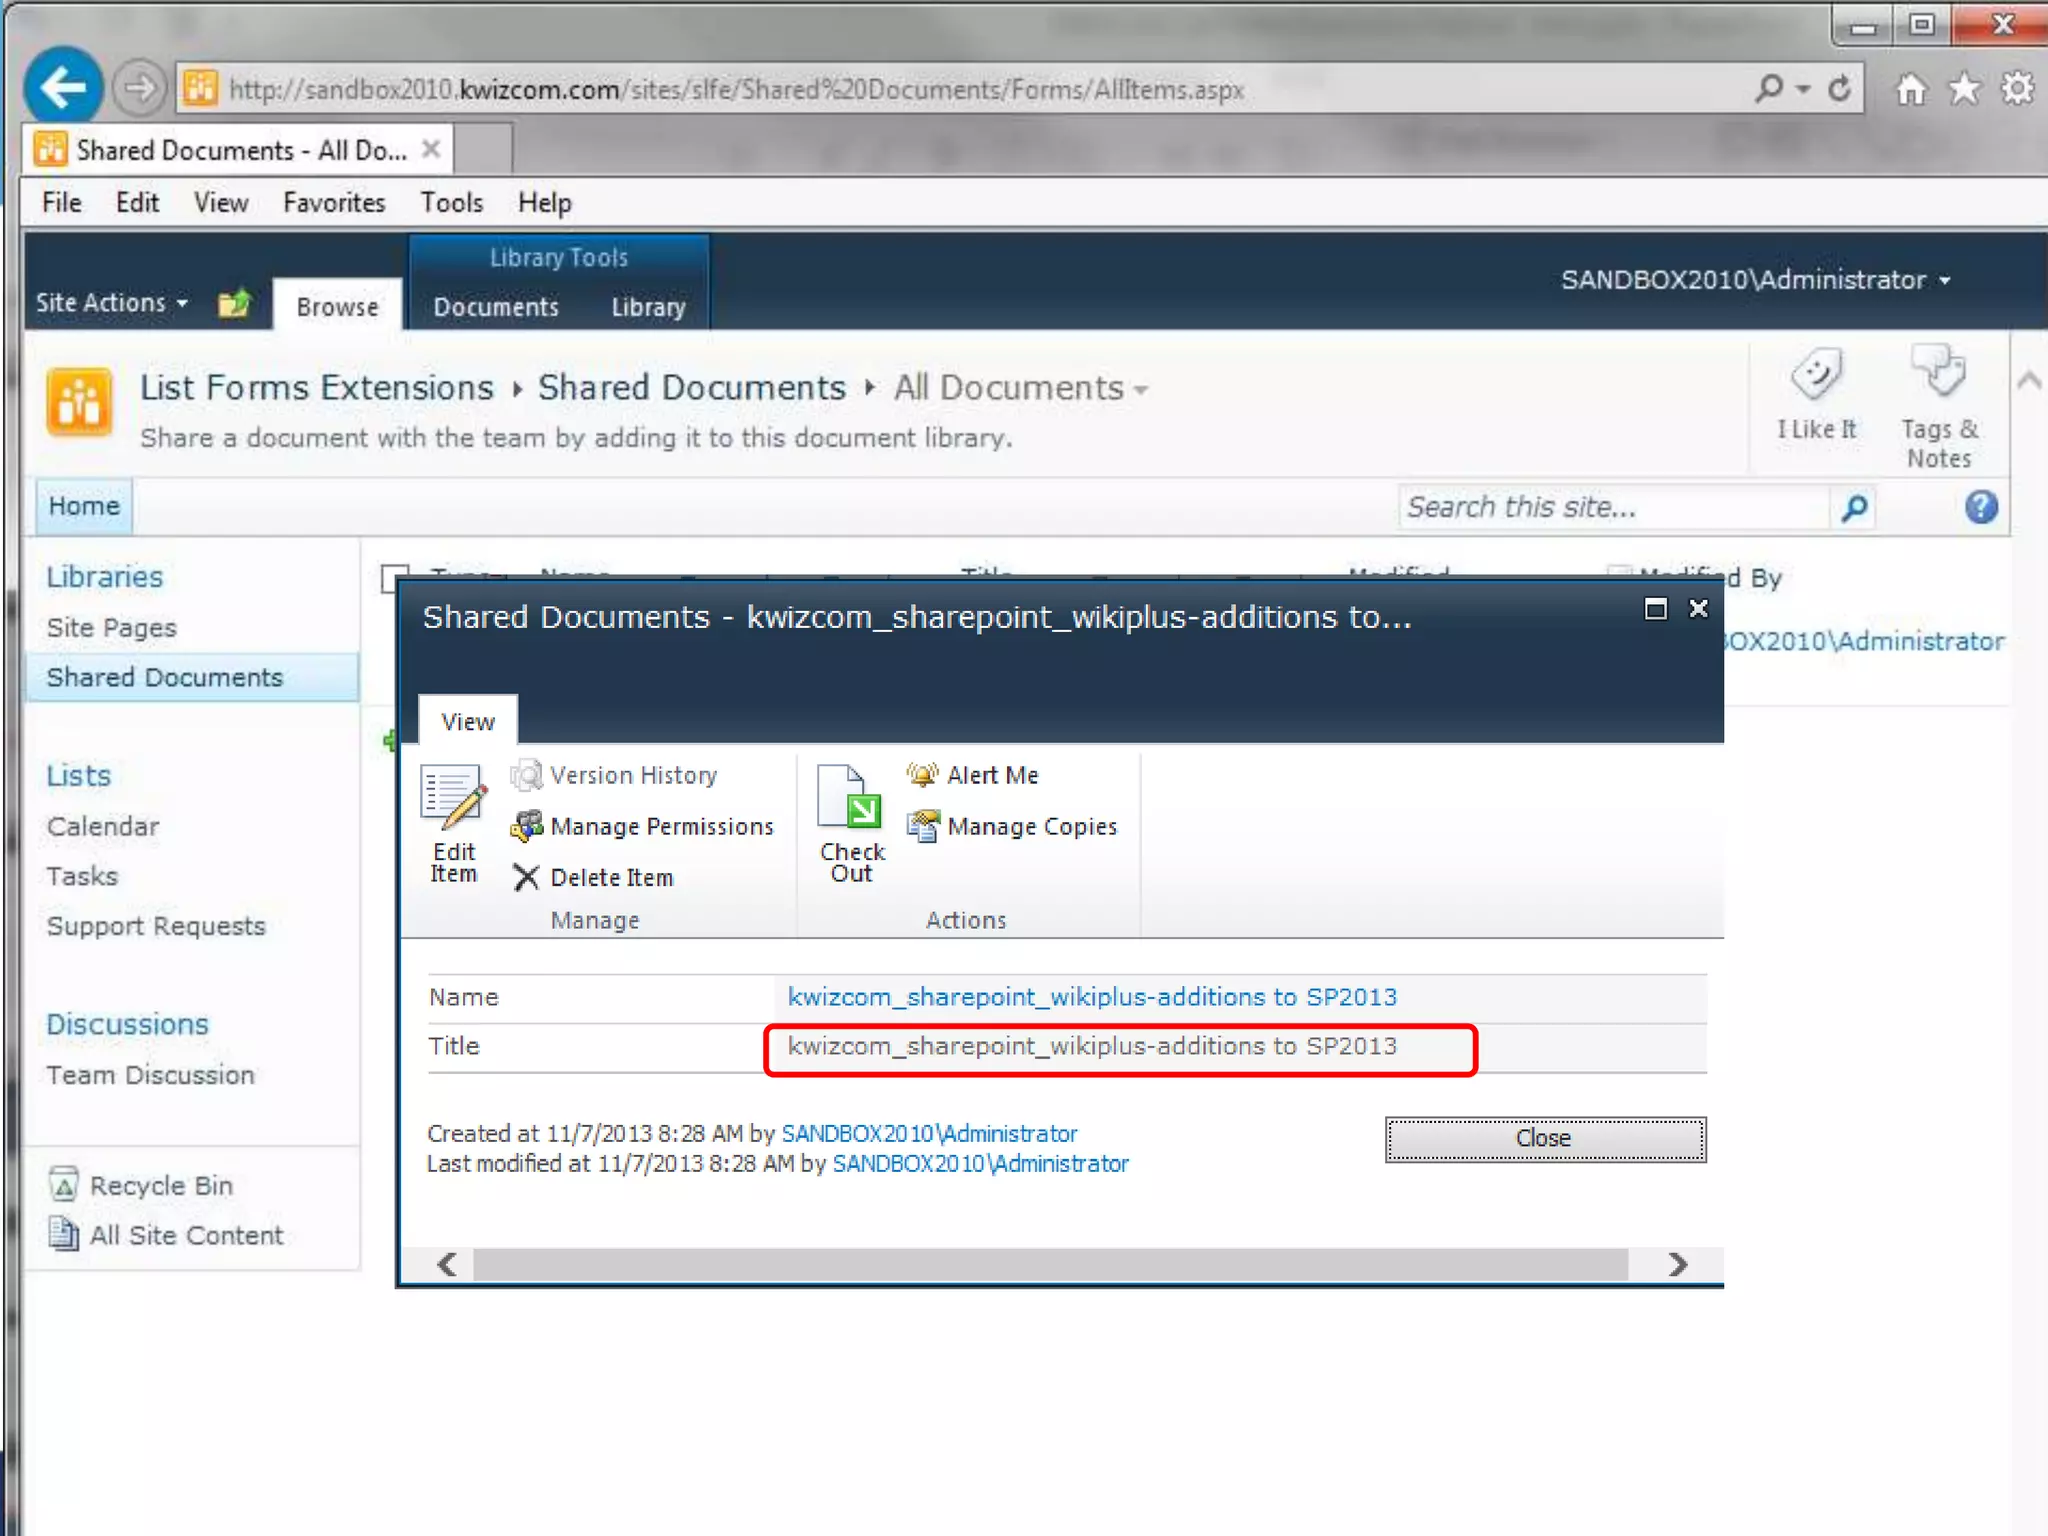Click Created by SANDBOX2010\Administrator link
The image size is (2048, 1536).
coord(929,1133)
